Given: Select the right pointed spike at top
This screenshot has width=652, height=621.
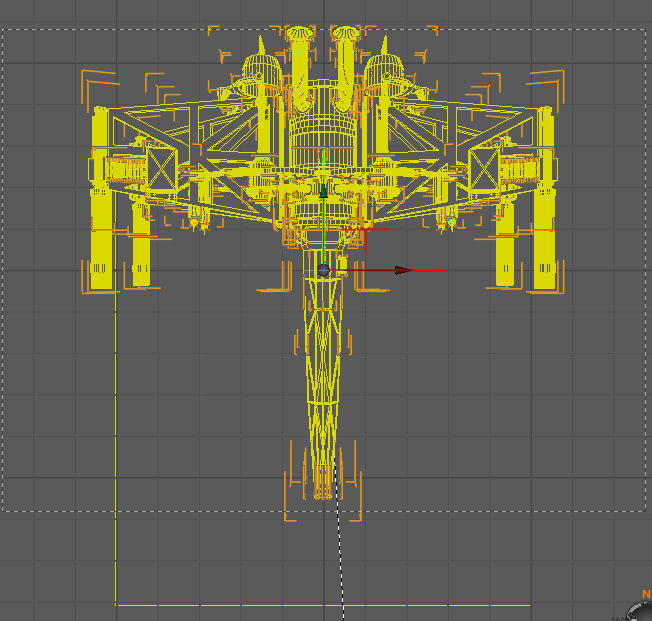Looking at the screenshot, I should [384, 47].
